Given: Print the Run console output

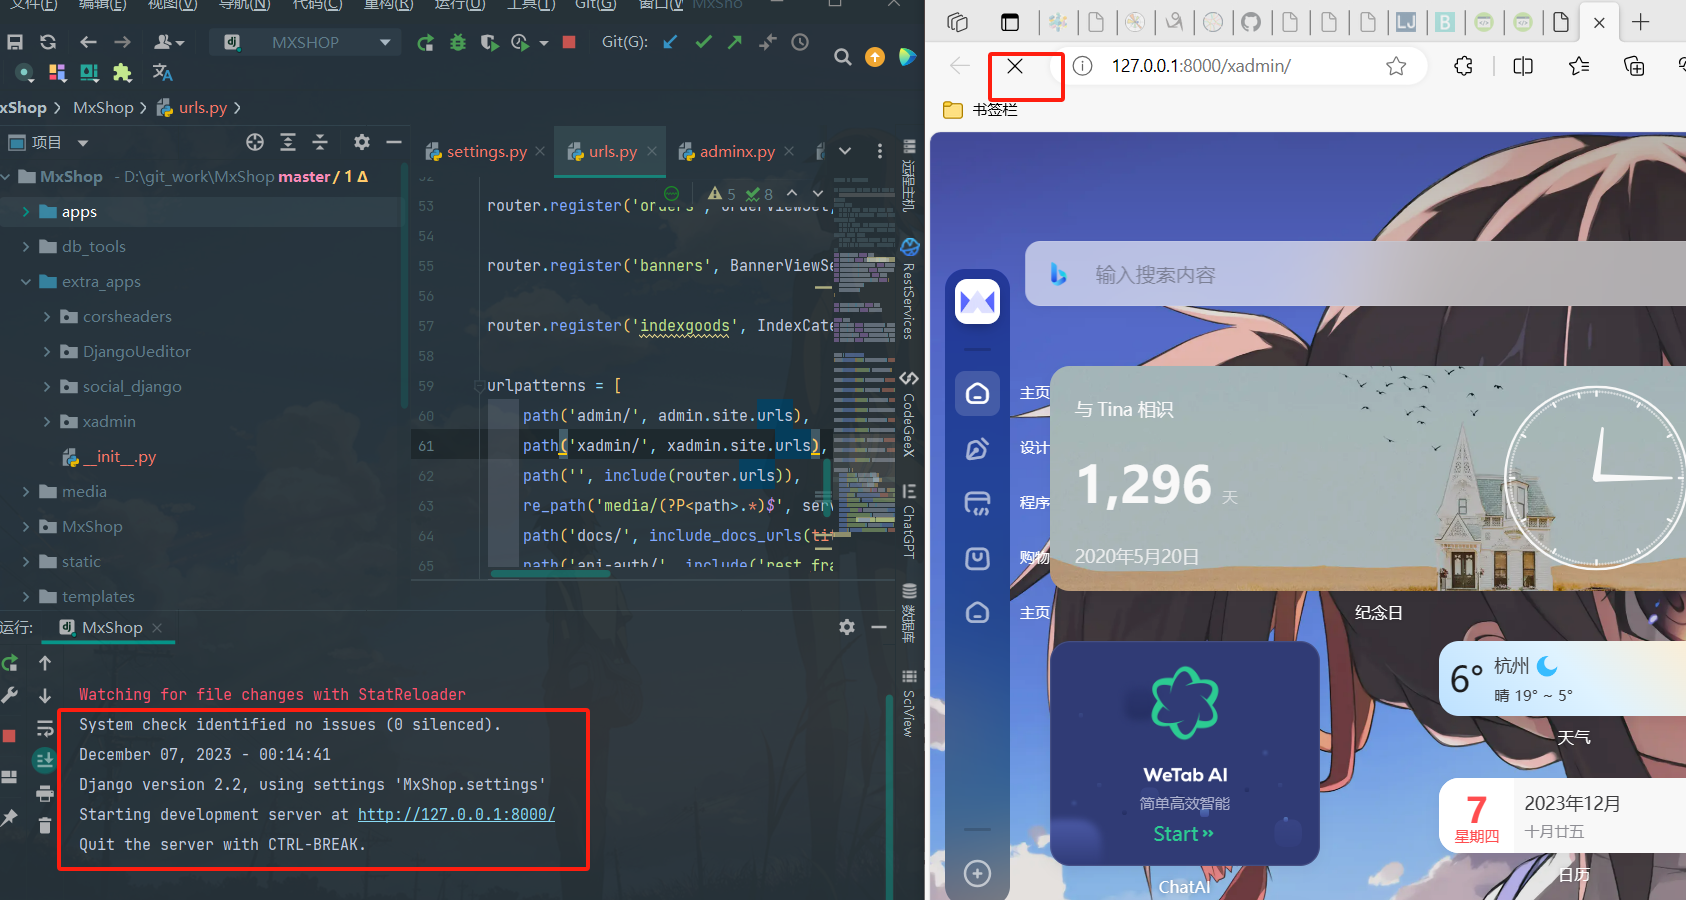Looking at the screenshot, I should (45, 794).
